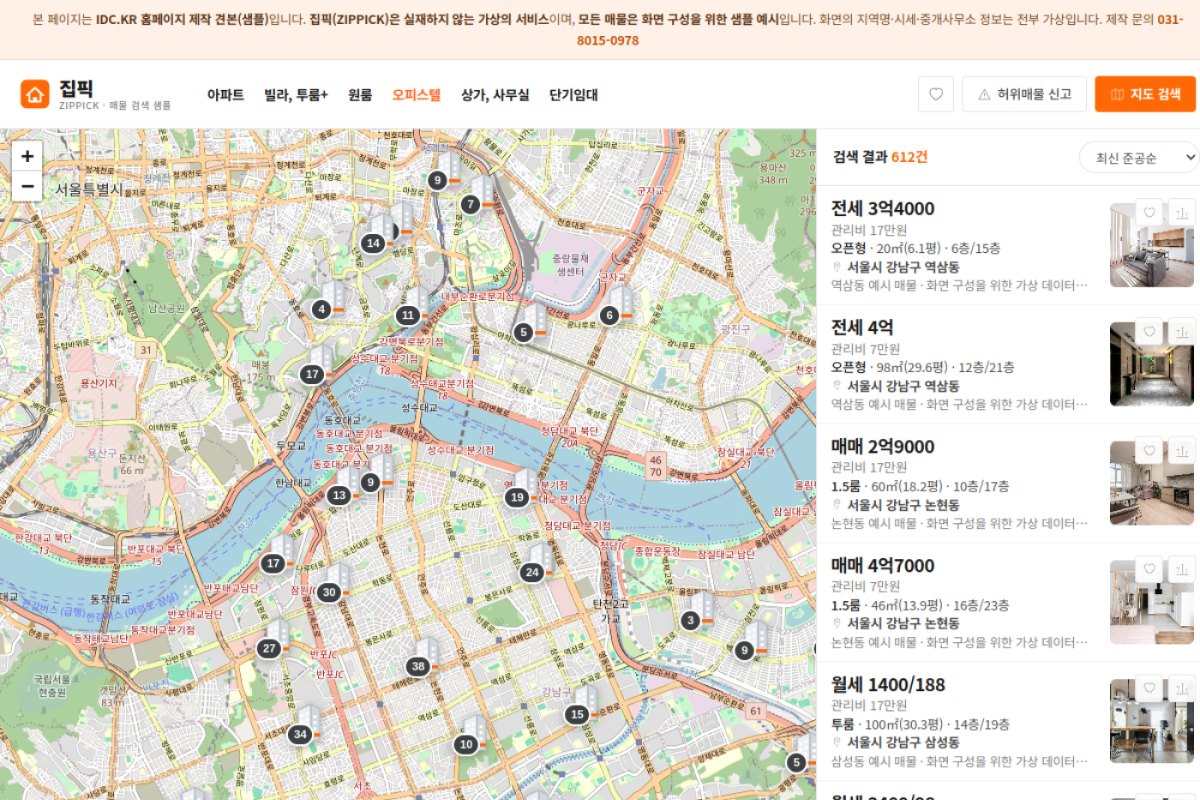Select map cluster marker numbered 38
1200x800 pixels.
tap(418, 667)
